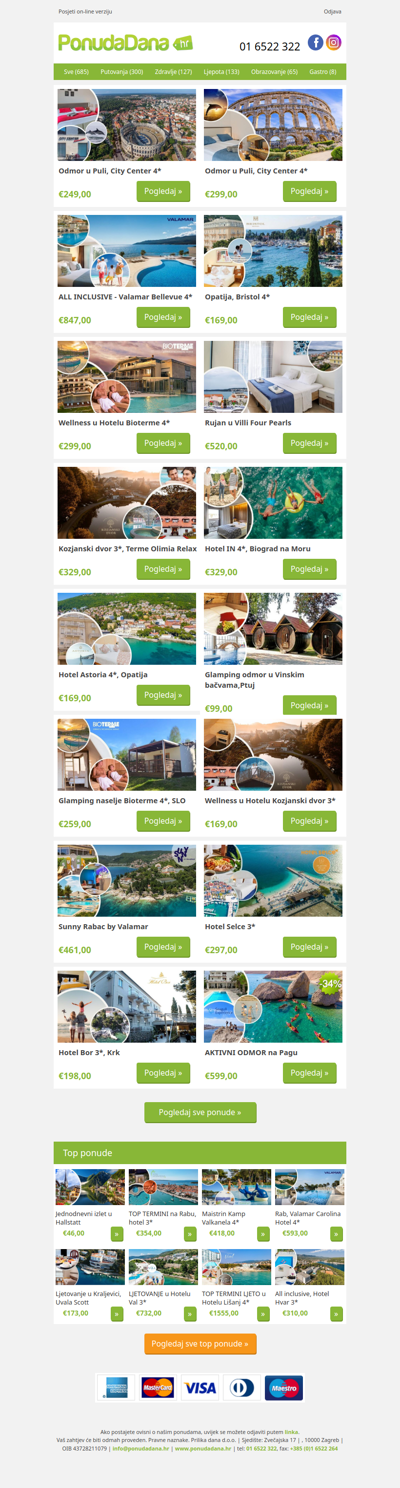Screen dimensions: 400x1488
Task: Click the American Express card icon
Action: pos(116,1388)
